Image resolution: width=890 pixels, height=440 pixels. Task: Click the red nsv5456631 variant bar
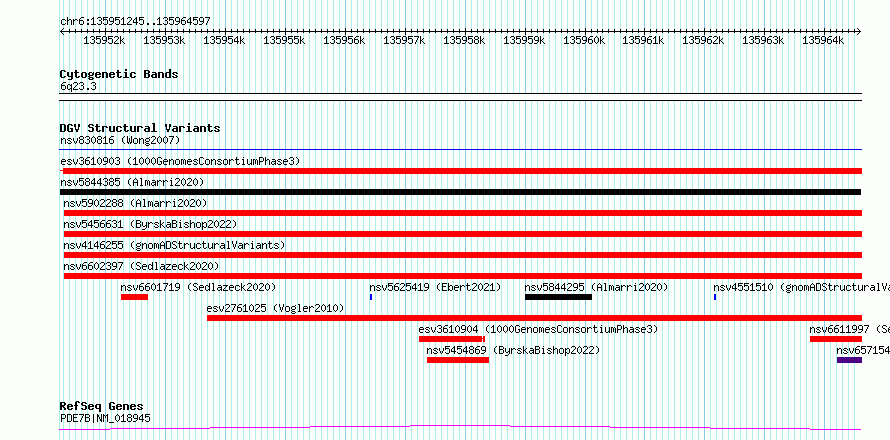pyautogui.click(x=463, y=234)
